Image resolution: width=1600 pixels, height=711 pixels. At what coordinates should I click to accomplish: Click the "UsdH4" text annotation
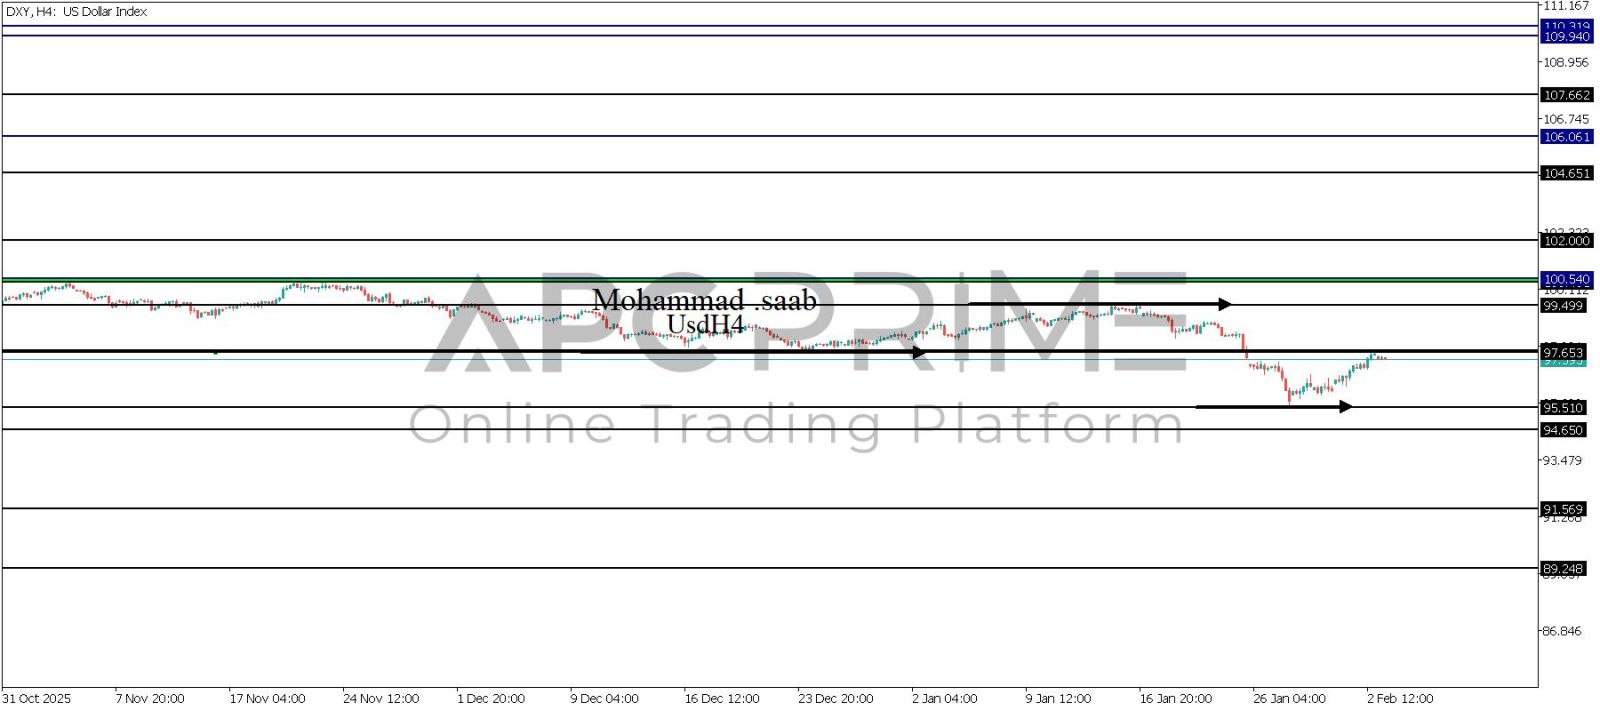[705, 325]
